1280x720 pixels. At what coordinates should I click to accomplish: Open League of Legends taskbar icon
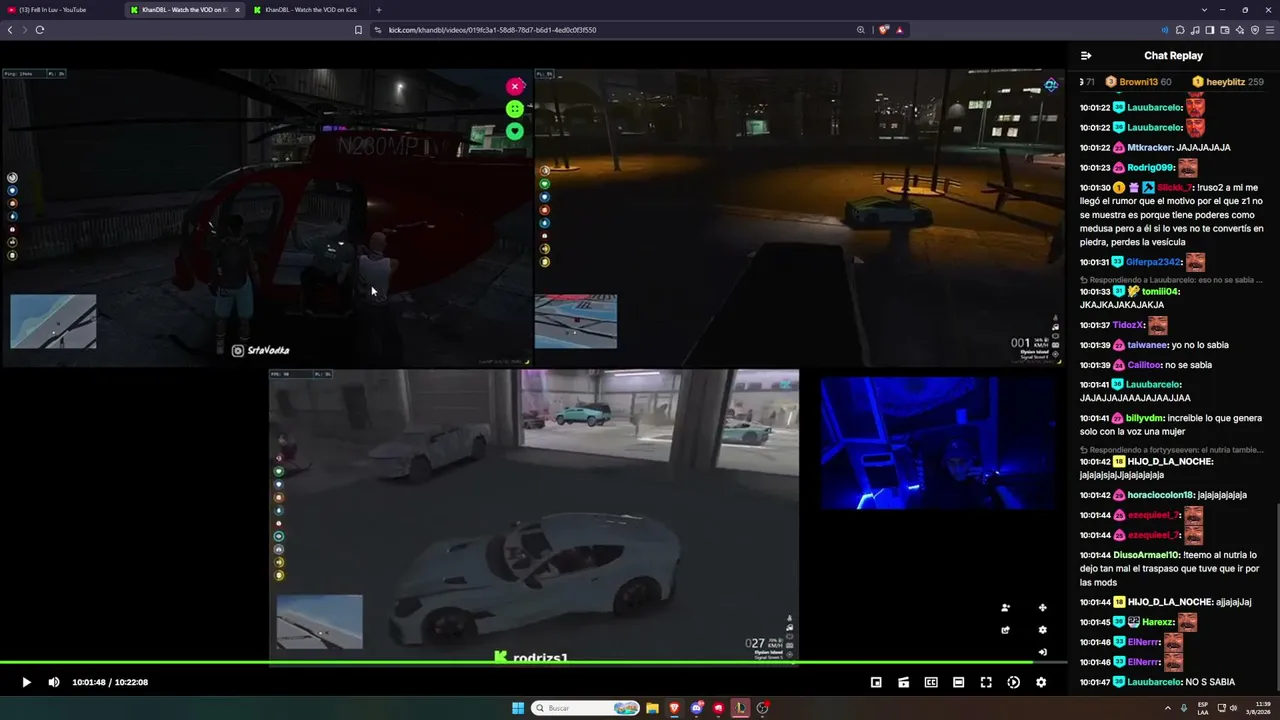click(740, 708)
